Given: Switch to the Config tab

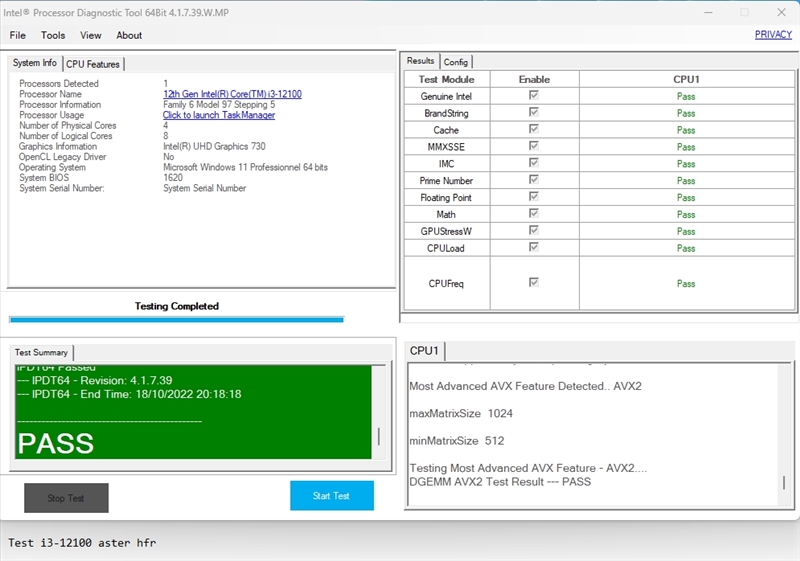Looking at the screenshot, I should pyautogui.click(x=456, y=62).
